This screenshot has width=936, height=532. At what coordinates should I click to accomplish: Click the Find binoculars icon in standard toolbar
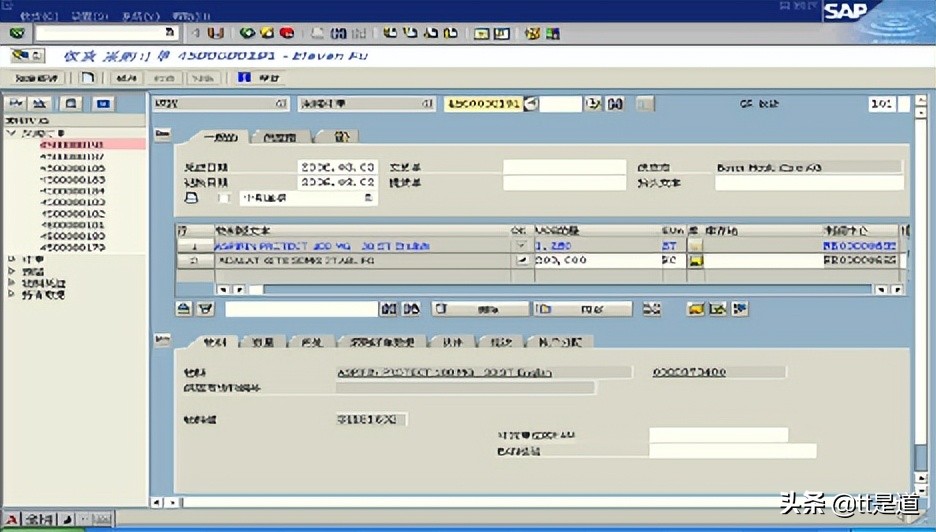[338, 33]
